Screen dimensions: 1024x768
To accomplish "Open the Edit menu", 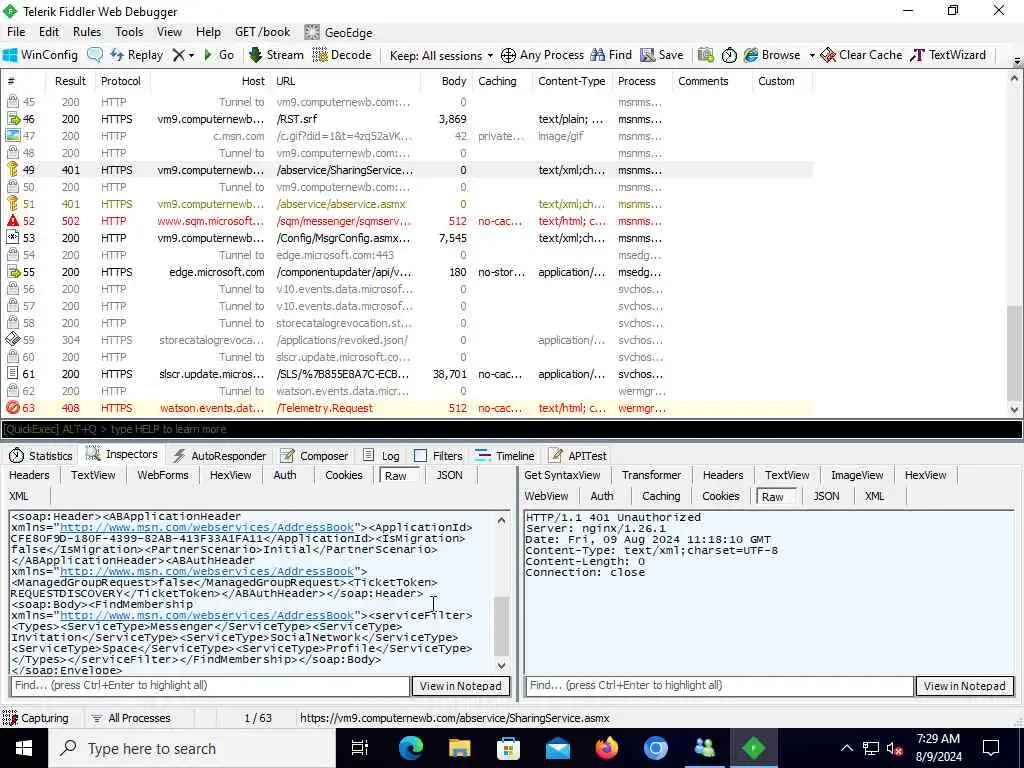I will point(49,32).
